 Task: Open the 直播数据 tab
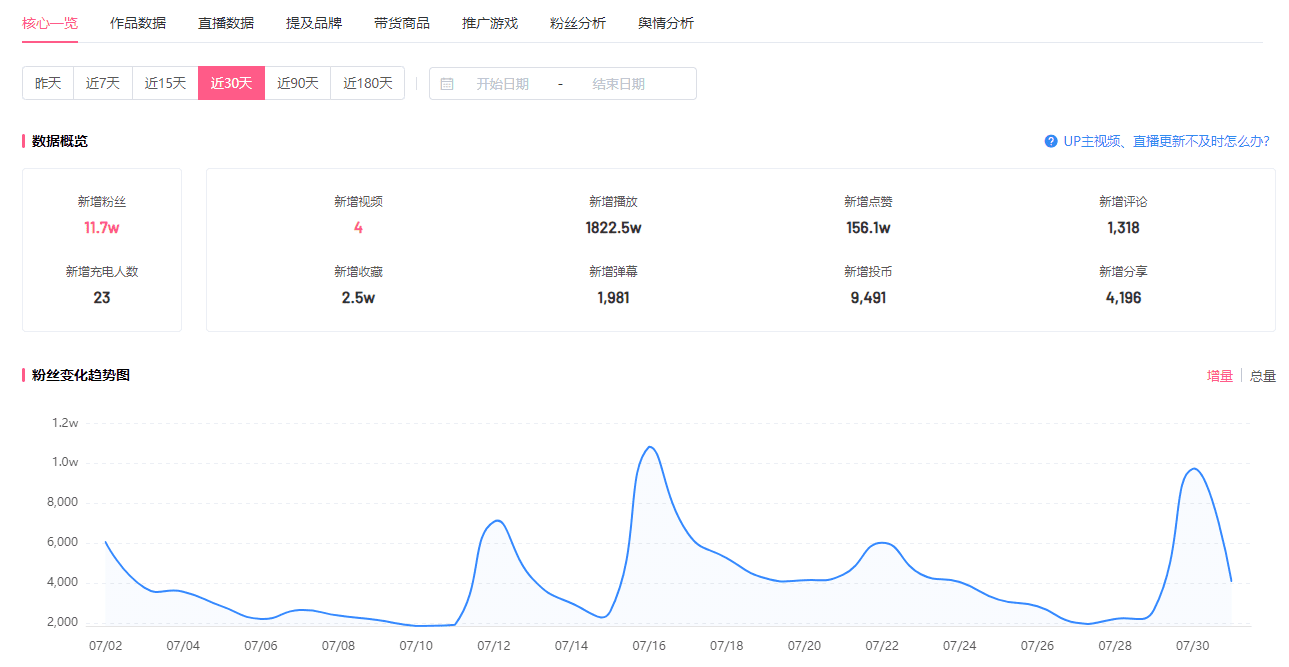pyautogui.click(x=226, y=23)
